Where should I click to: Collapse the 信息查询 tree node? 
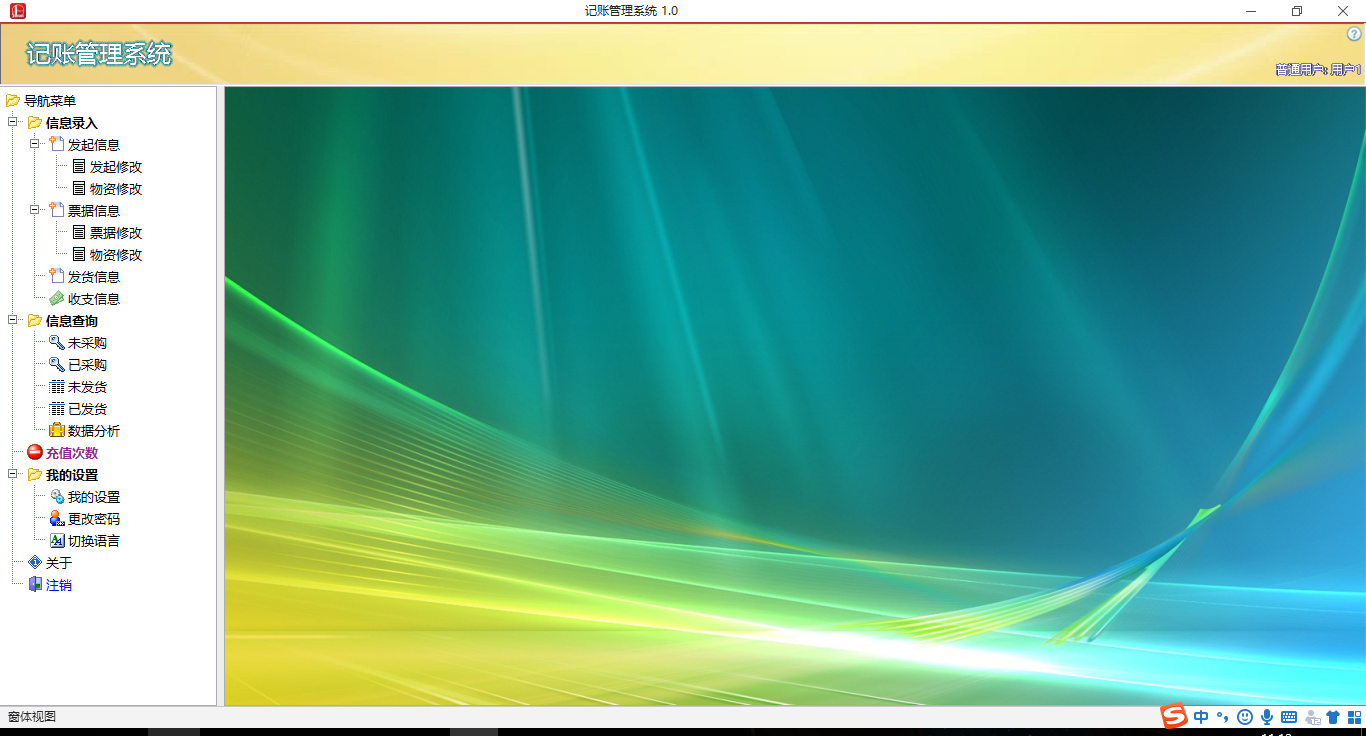(x=13, y=320)
